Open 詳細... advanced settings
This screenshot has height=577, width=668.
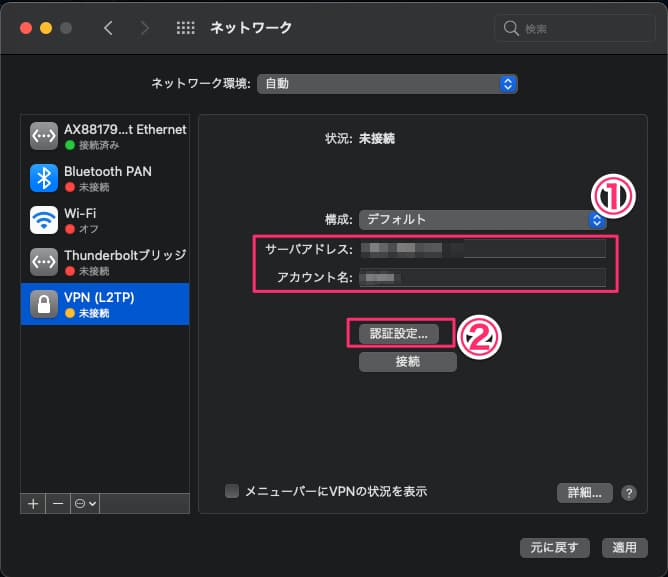point(584,492)
